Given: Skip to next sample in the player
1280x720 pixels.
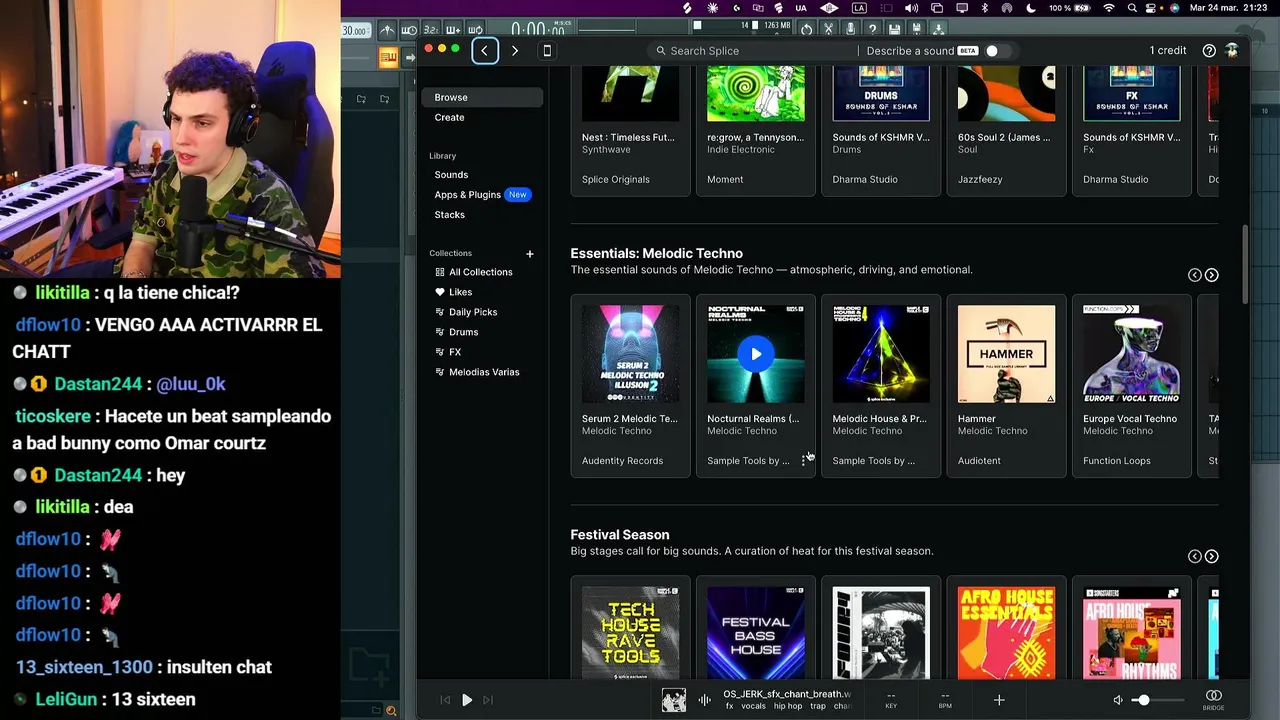Looking at the screenshot, I should click(488, 700).
